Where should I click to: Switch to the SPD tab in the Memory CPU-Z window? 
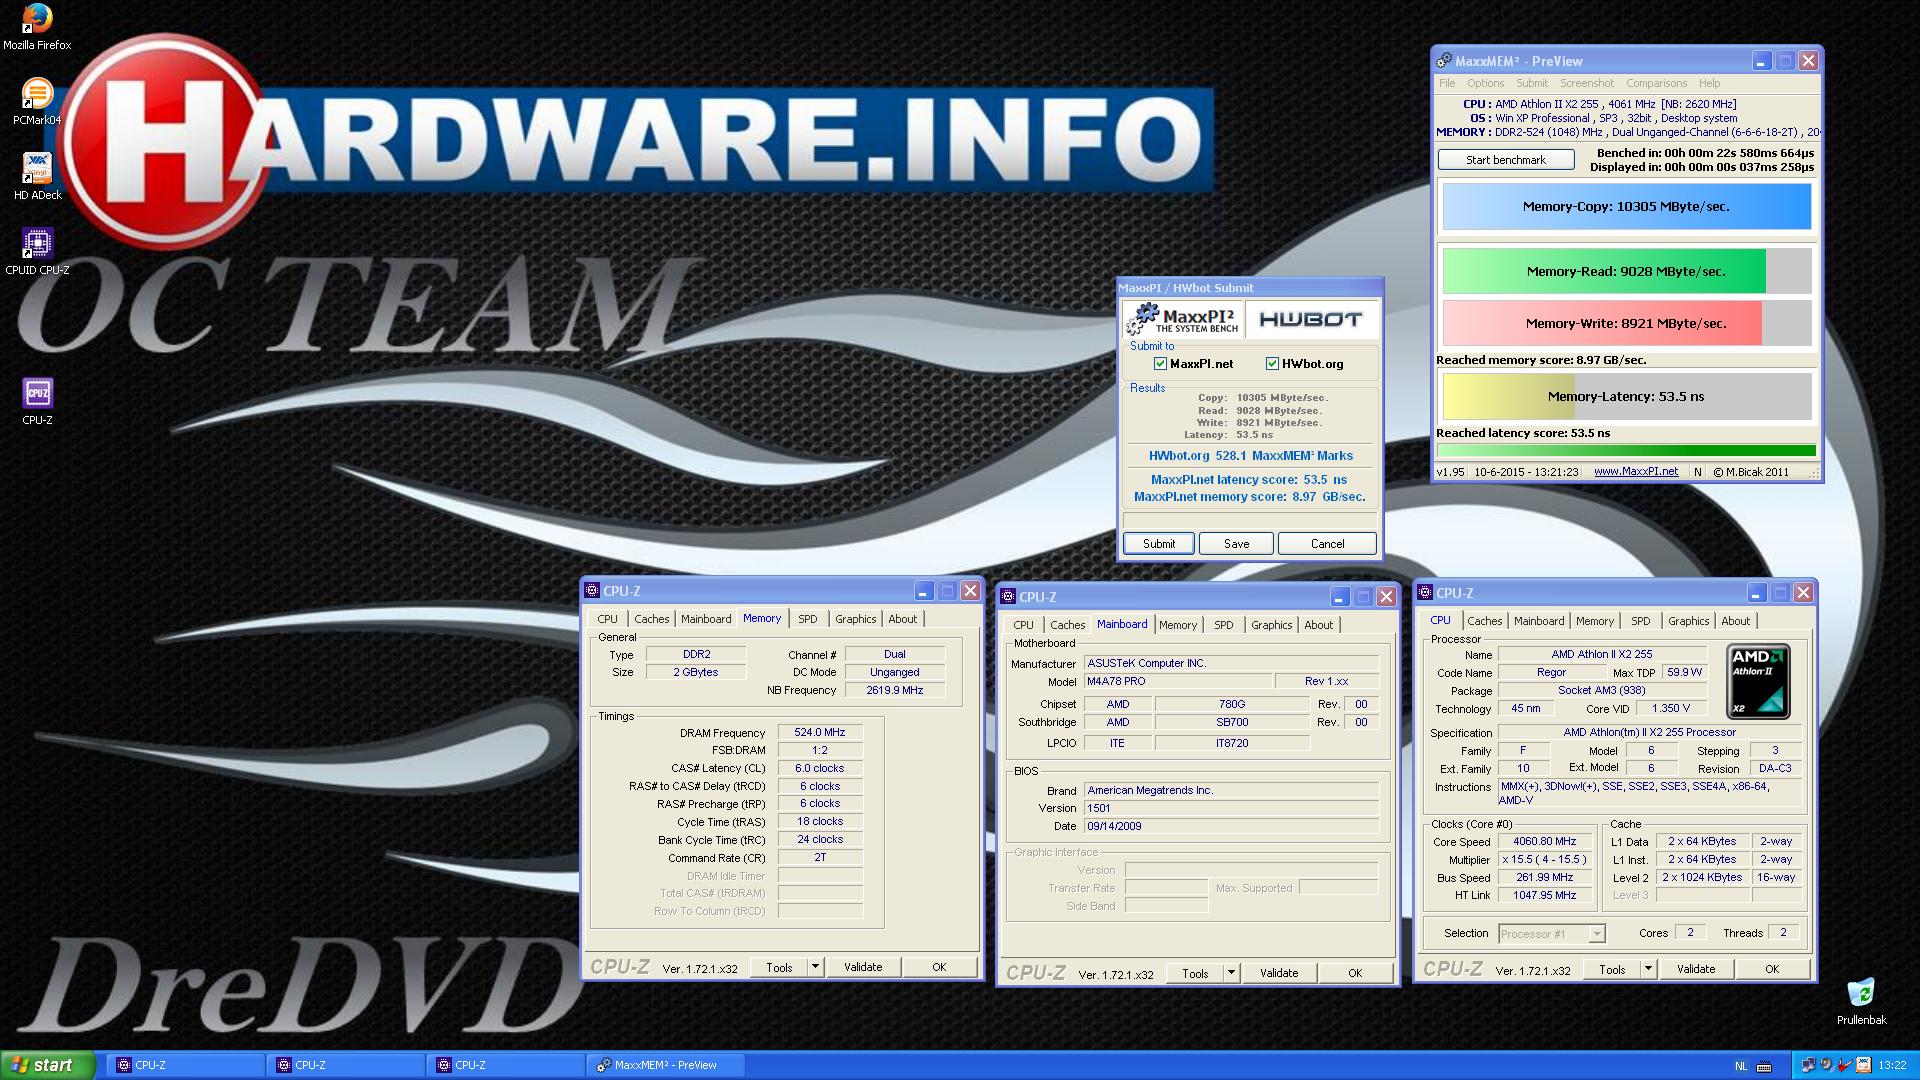[x=807, y=619]
